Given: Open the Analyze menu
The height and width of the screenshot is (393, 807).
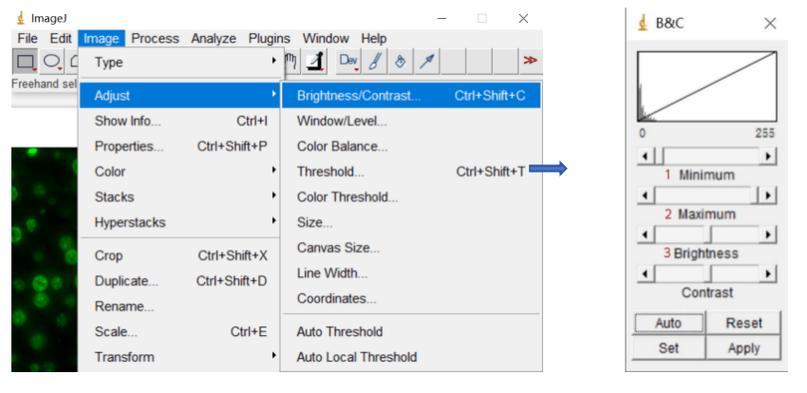Looking at the screenshot, I should (x=214, y=39).
